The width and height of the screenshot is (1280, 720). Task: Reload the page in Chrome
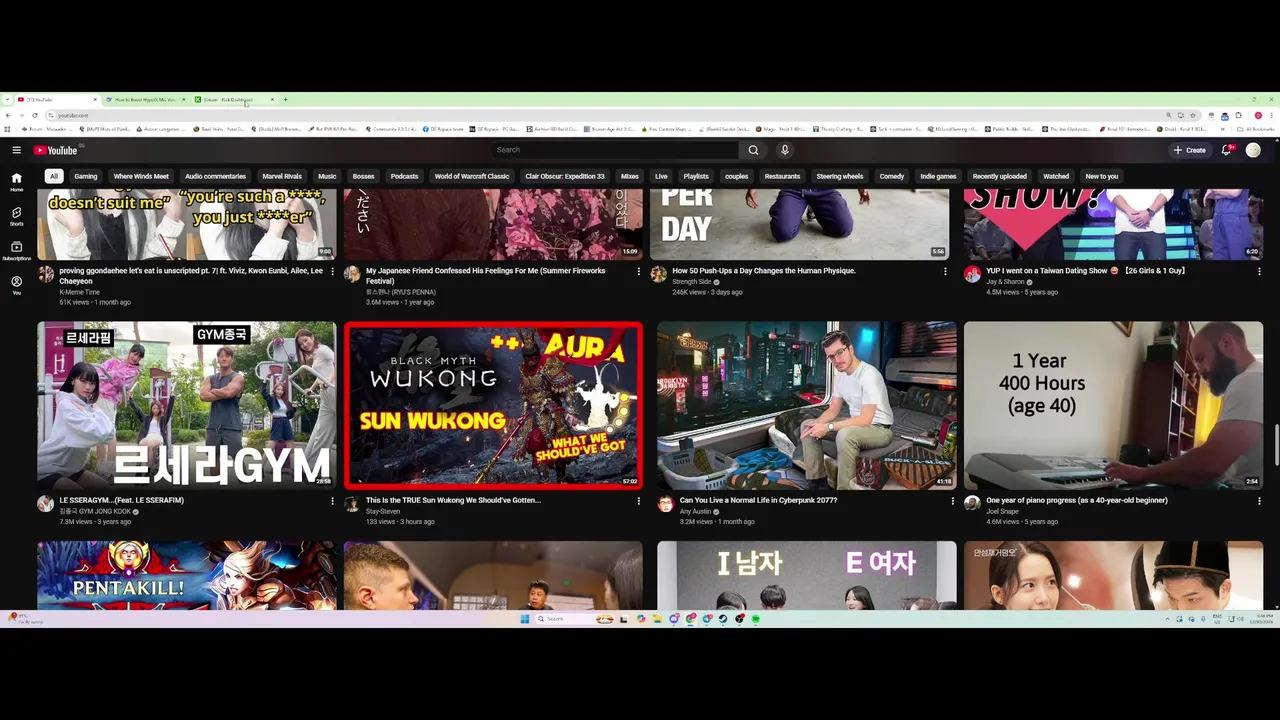[x=35, y=115]
